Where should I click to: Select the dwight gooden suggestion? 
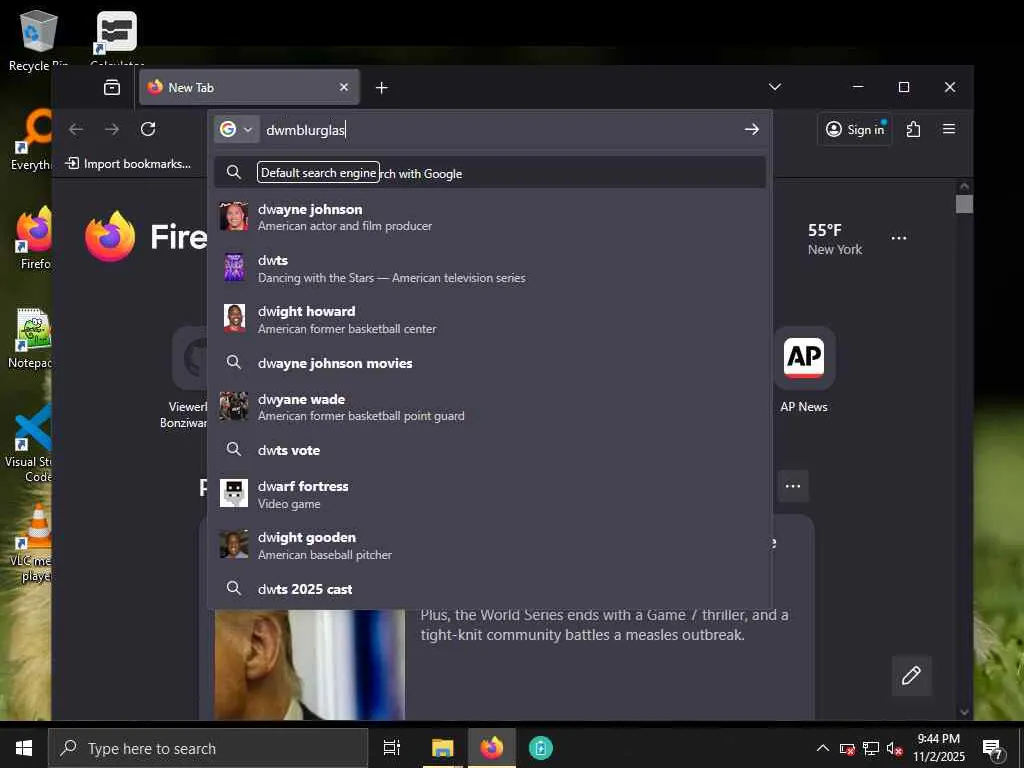pos(490,545)
